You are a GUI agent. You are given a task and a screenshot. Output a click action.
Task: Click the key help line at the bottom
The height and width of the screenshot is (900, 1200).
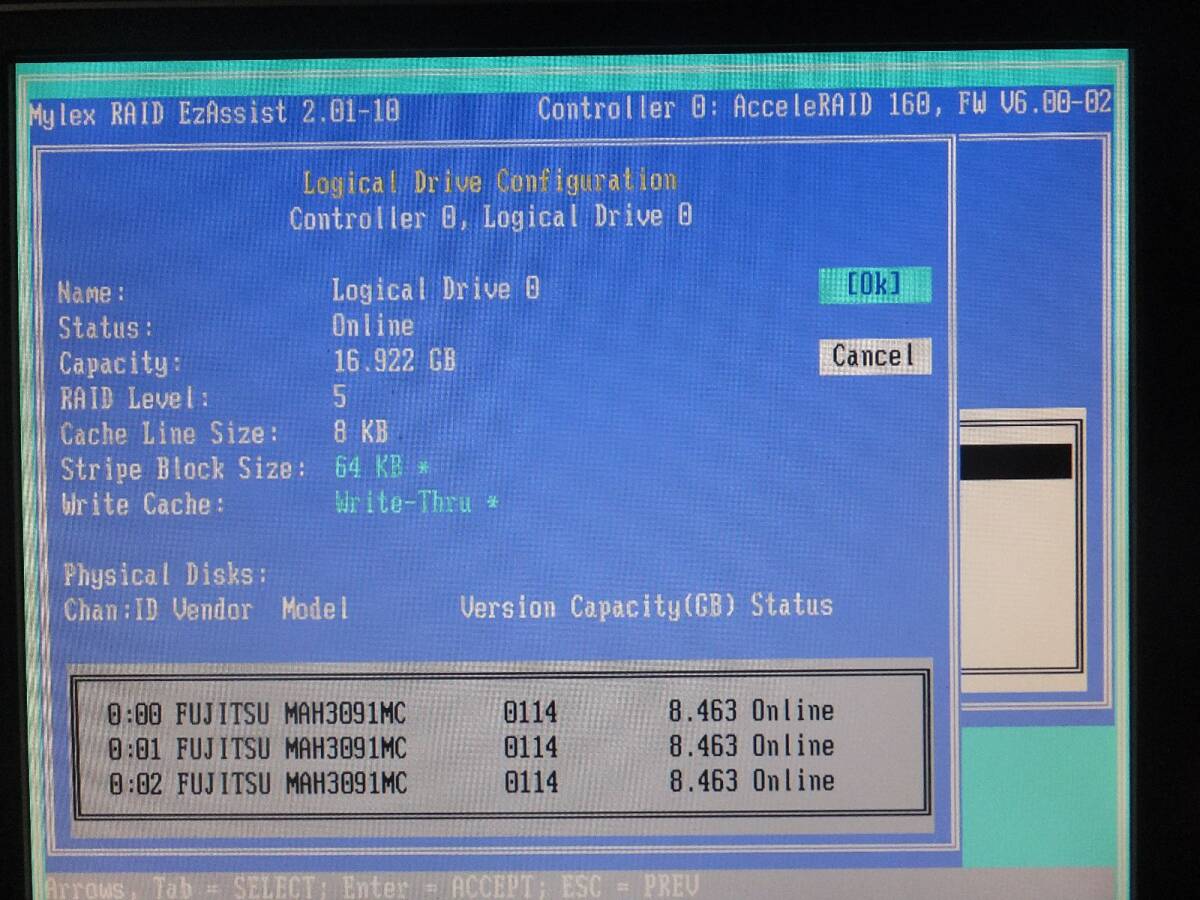(371, 887)
